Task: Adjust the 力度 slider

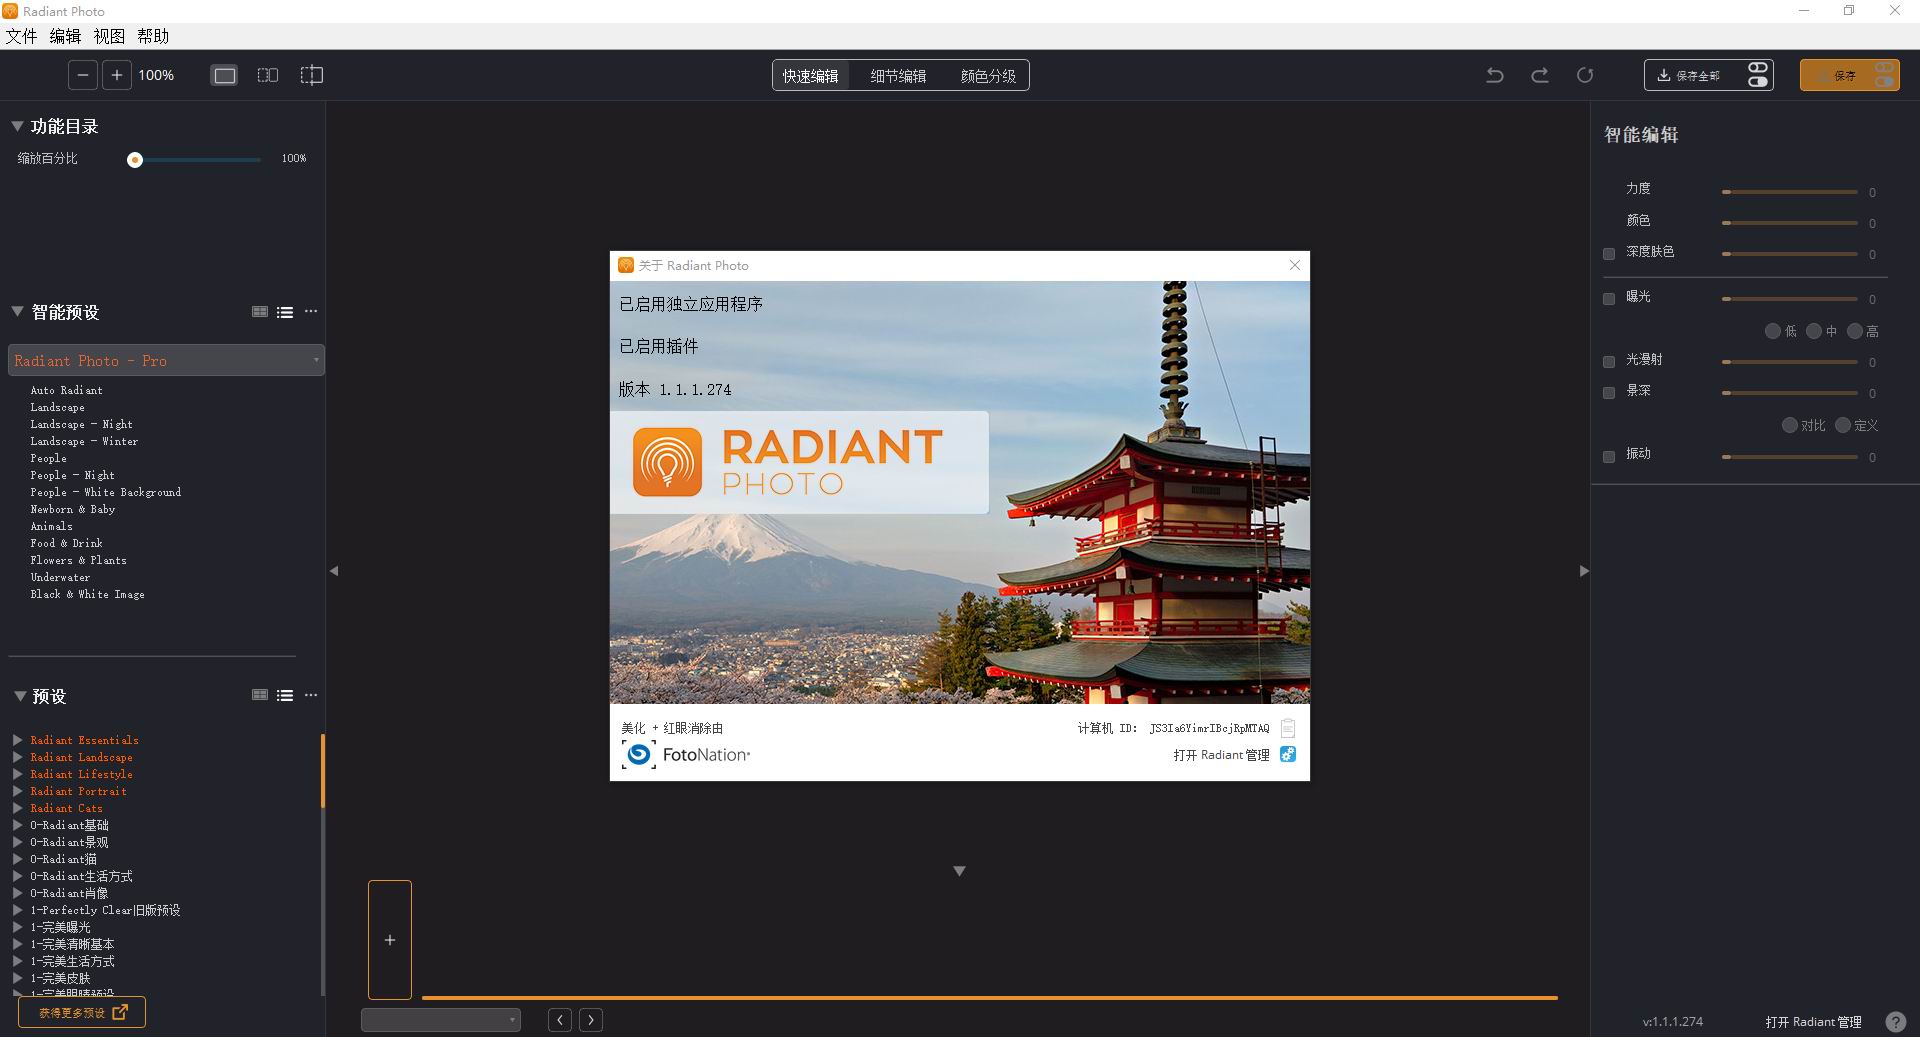Action: coord(1790,191)
